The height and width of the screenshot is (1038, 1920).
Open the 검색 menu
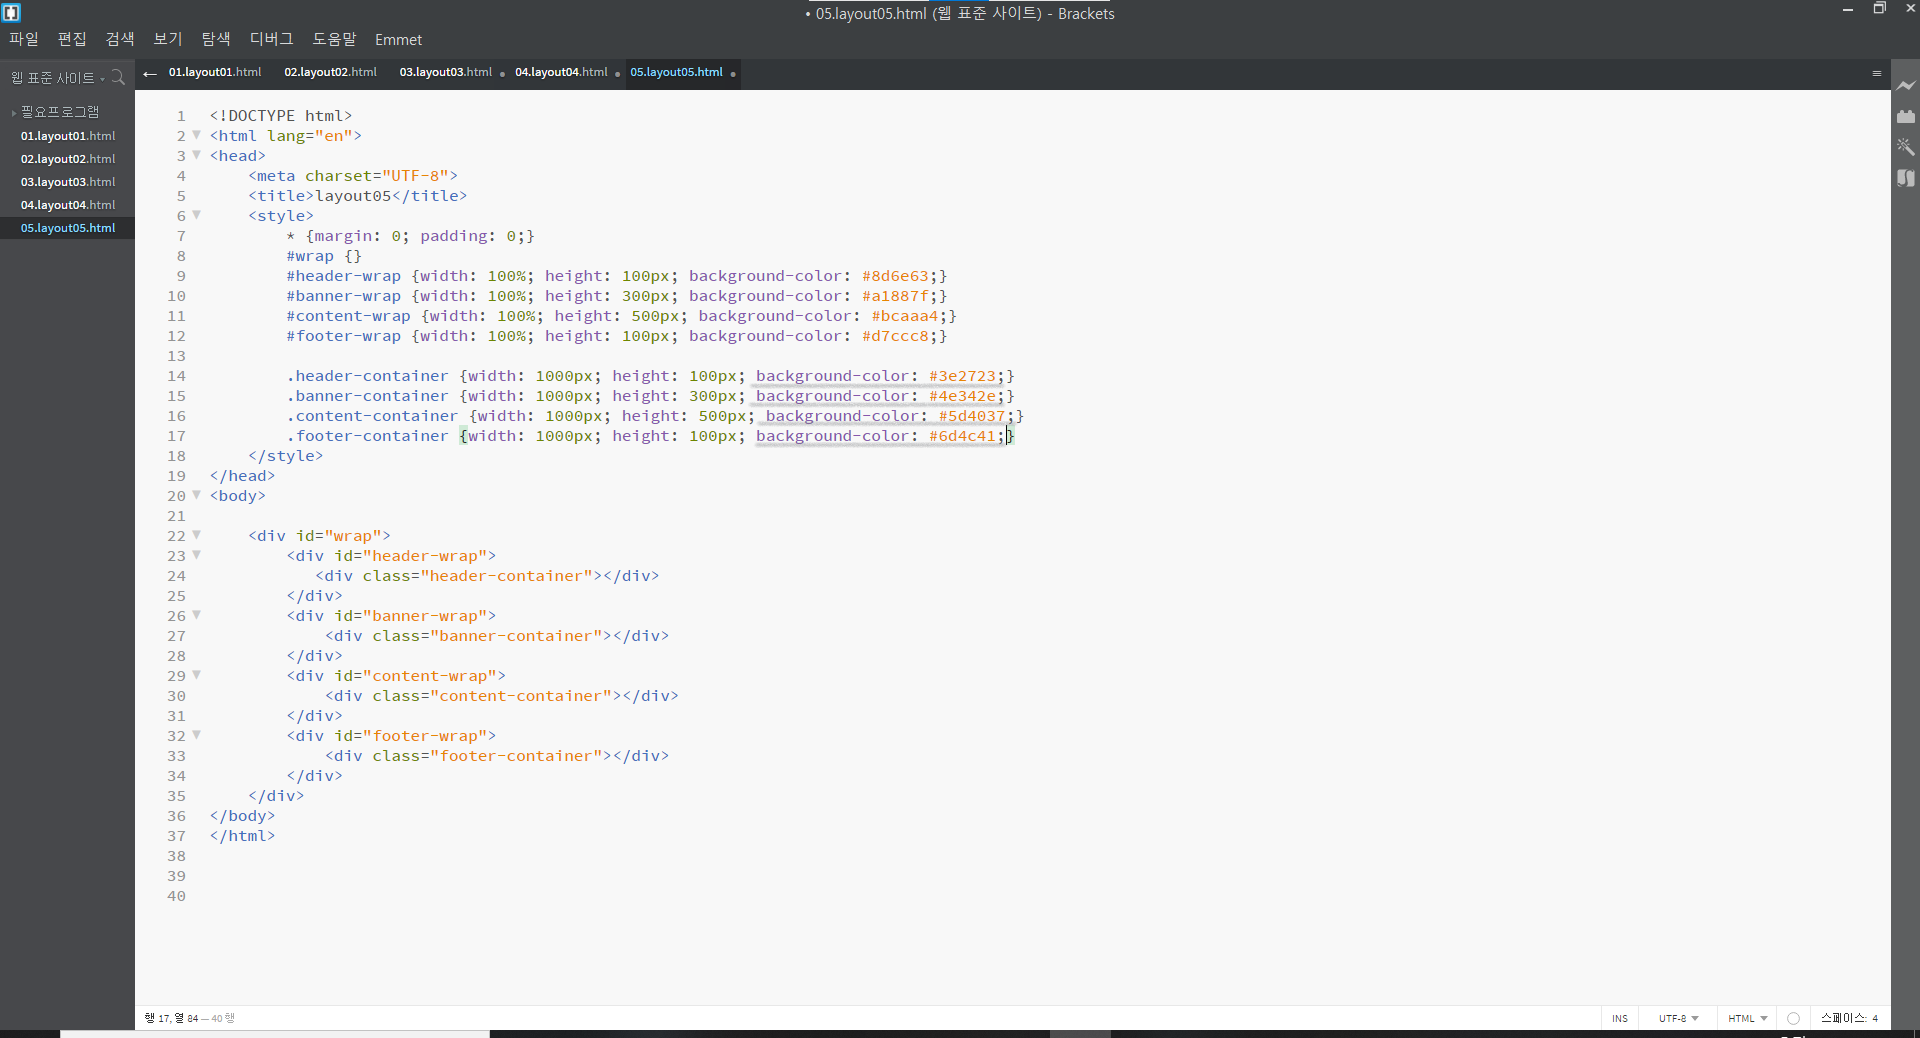point(120,39)
